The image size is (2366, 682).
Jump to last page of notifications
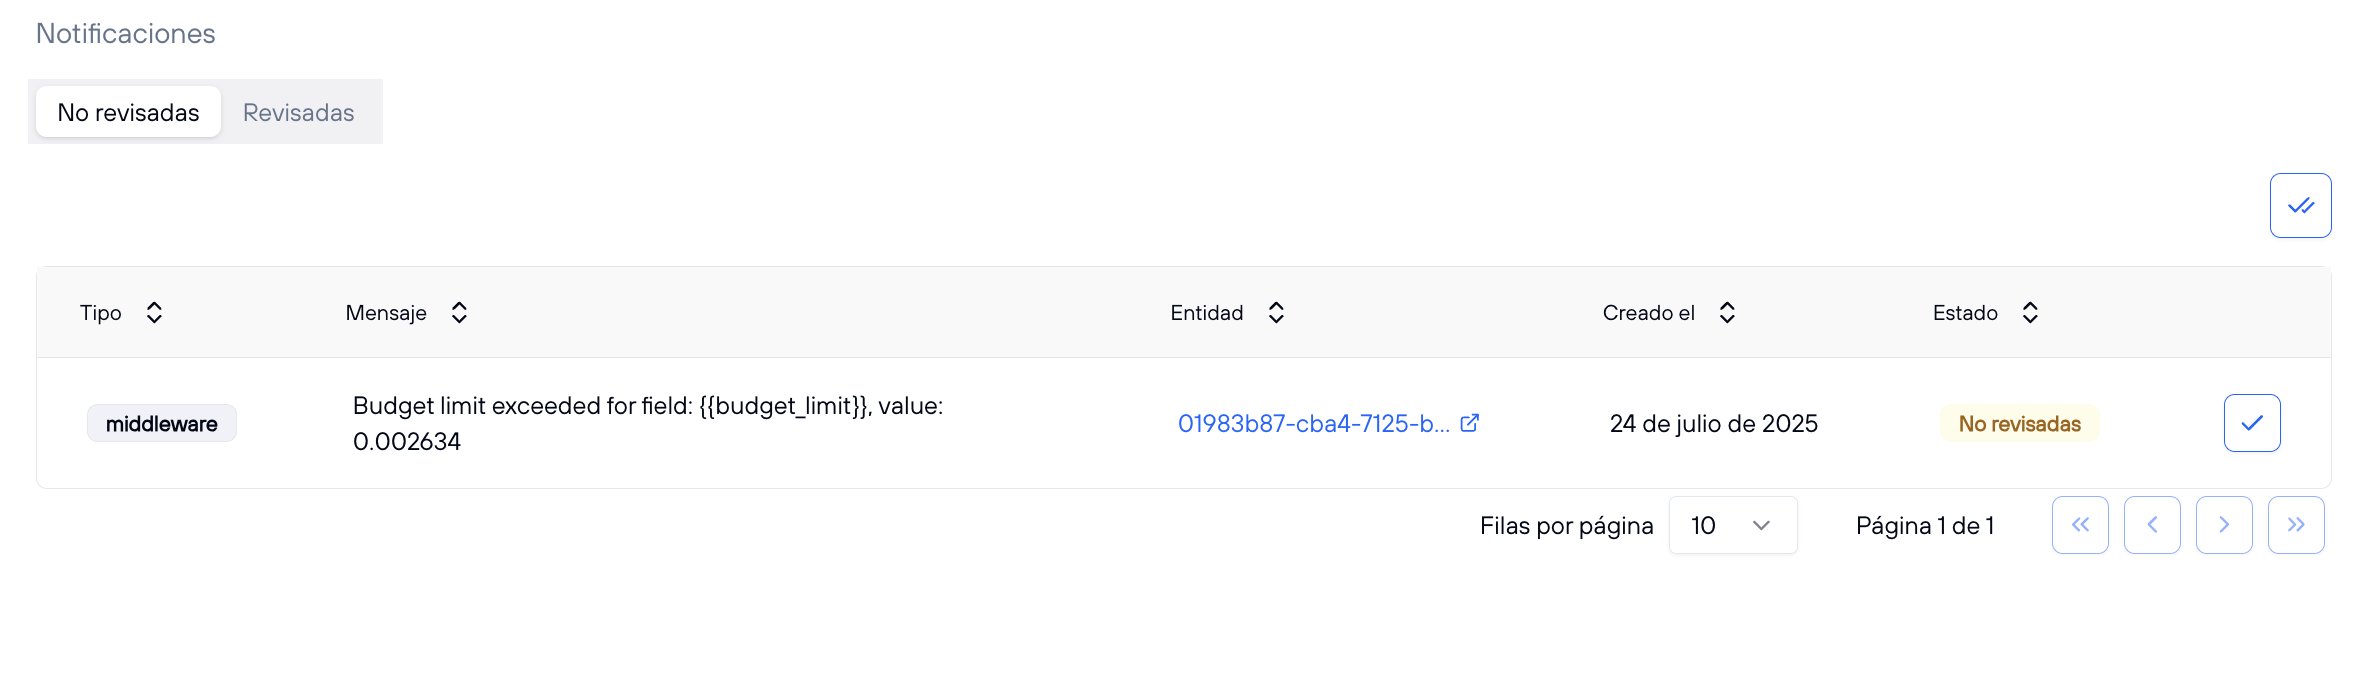click(2296, 525)
